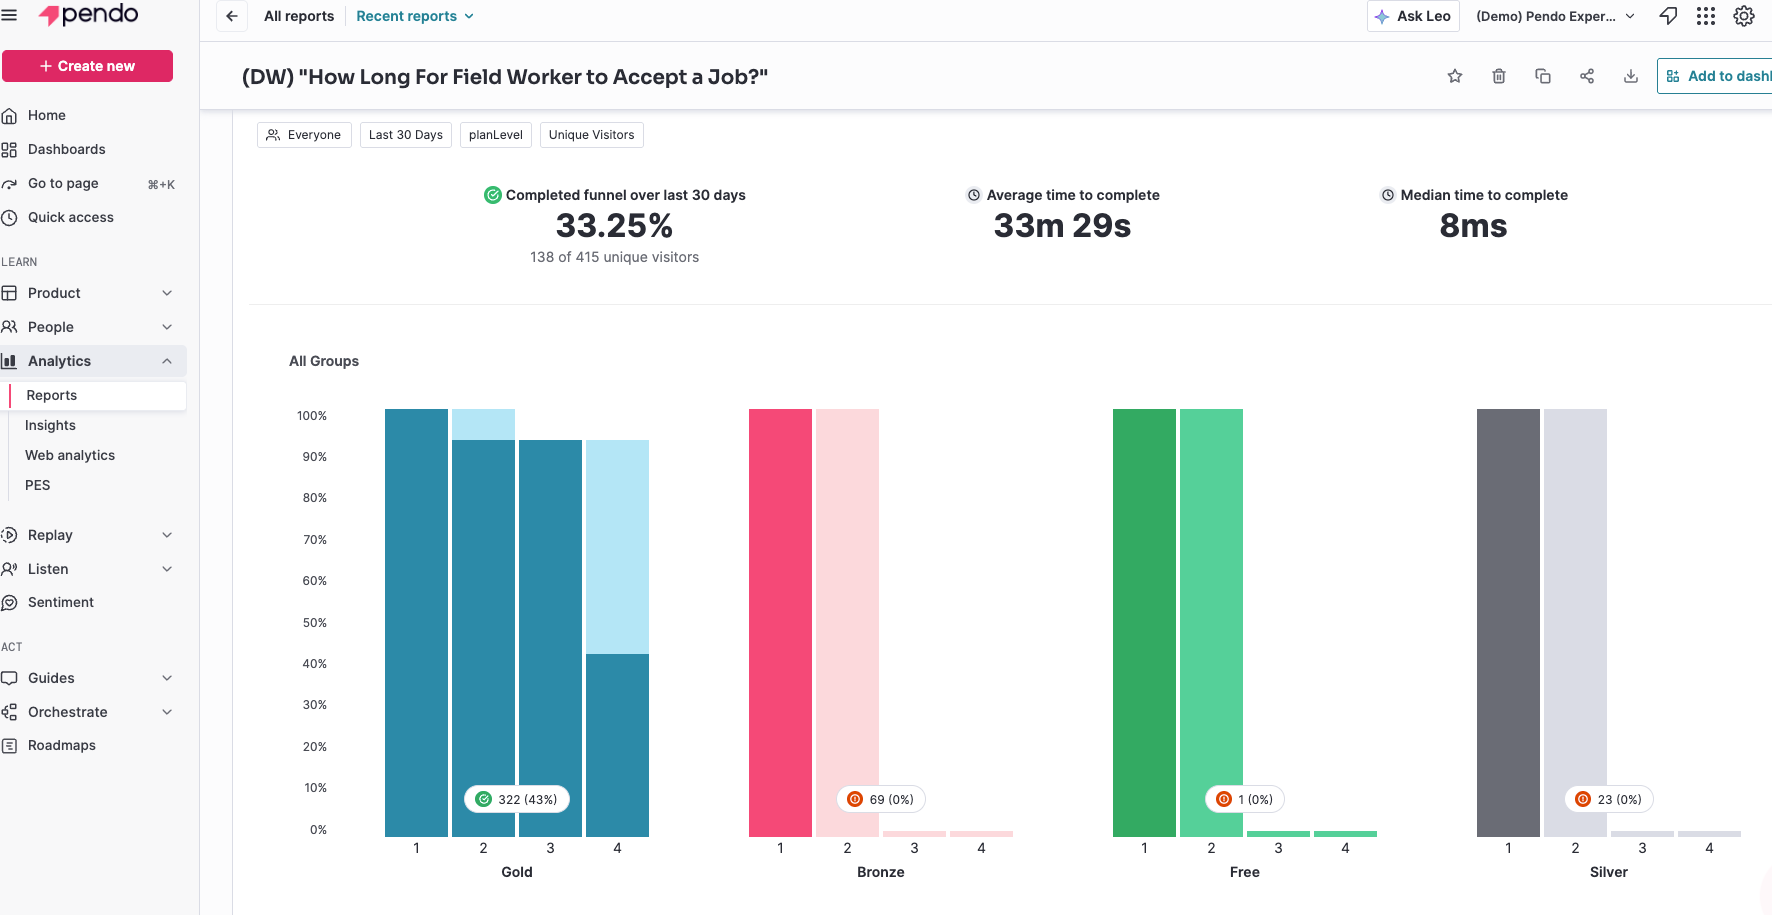
Task: Click the 23 (0%) Silver badge
Action: 1609,800
